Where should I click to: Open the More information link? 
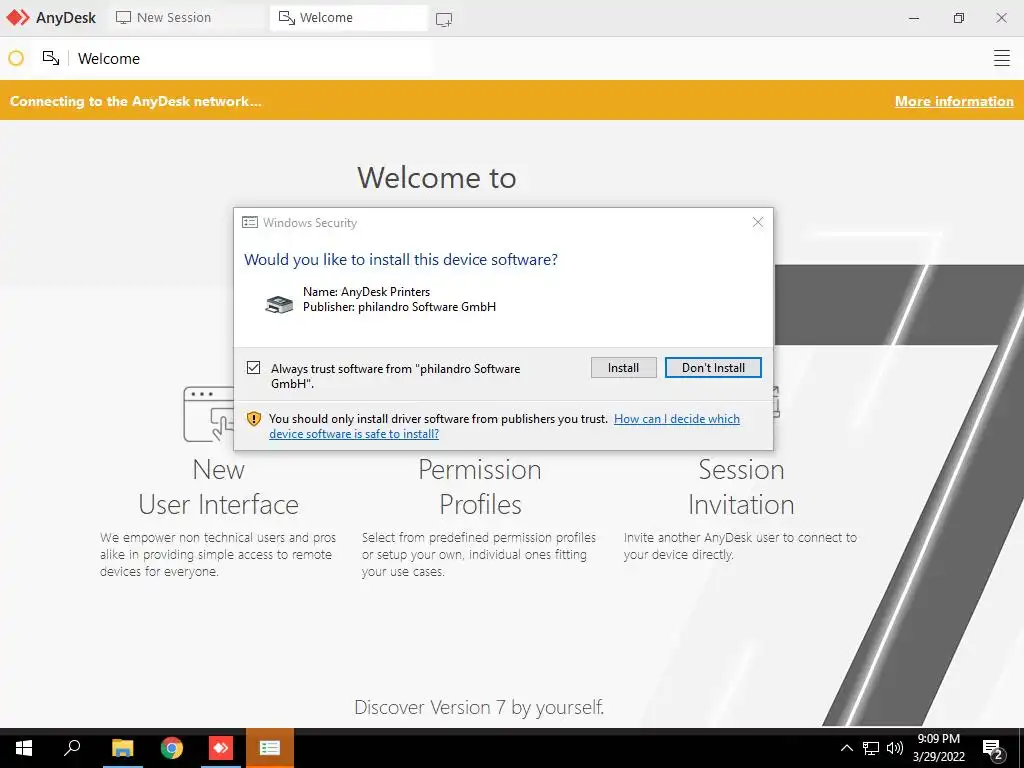(954, 101)
